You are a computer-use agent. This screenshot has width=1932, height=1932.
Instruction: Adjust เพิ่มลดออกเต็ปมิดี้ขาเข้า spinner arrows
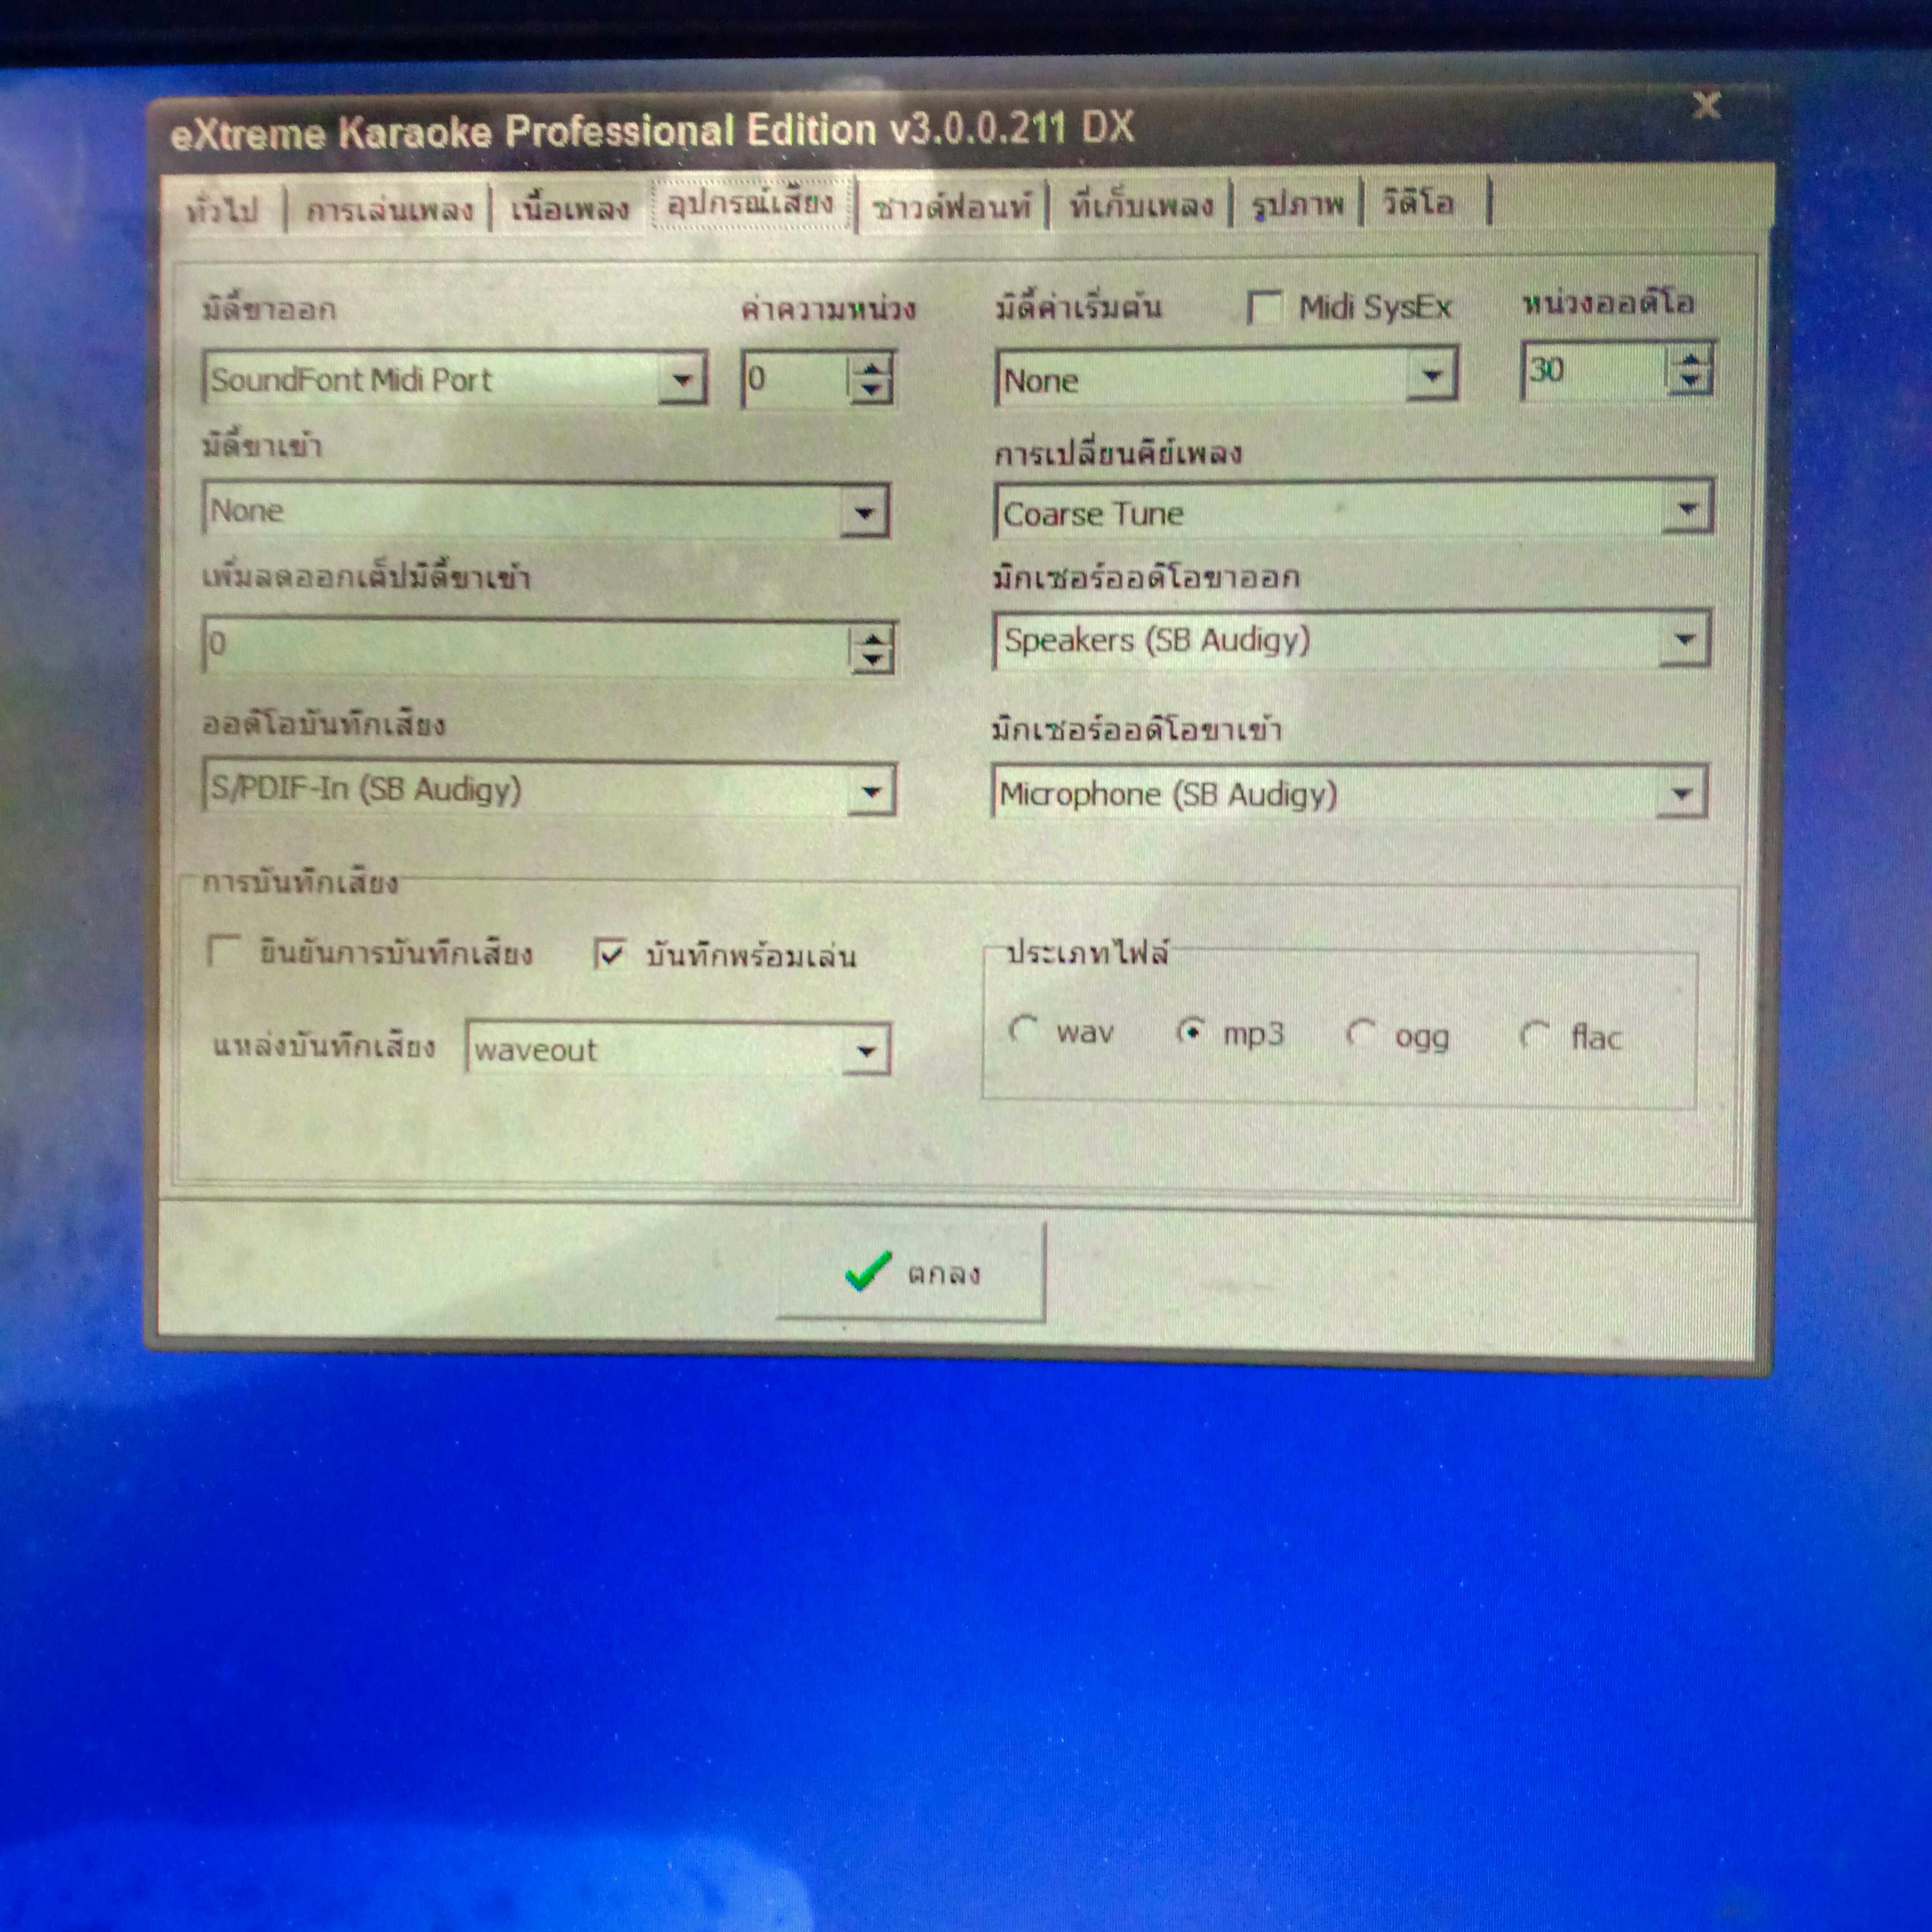click(x=872, y=648)
